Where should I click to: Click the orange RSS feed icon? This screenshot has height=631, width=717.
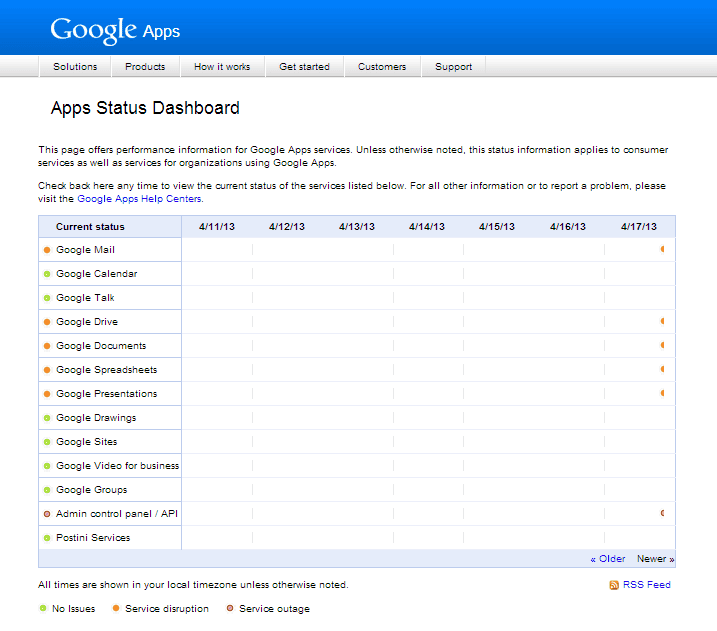(x=614, y=585)
